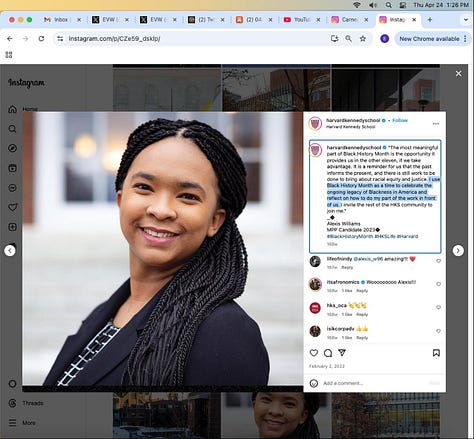Open Chrome profile avatar

click(384, 39)
